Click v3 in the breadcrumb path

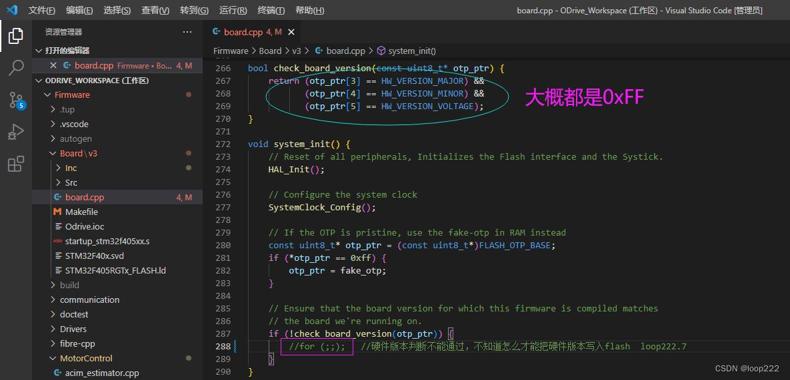click(x=296, y=51)
